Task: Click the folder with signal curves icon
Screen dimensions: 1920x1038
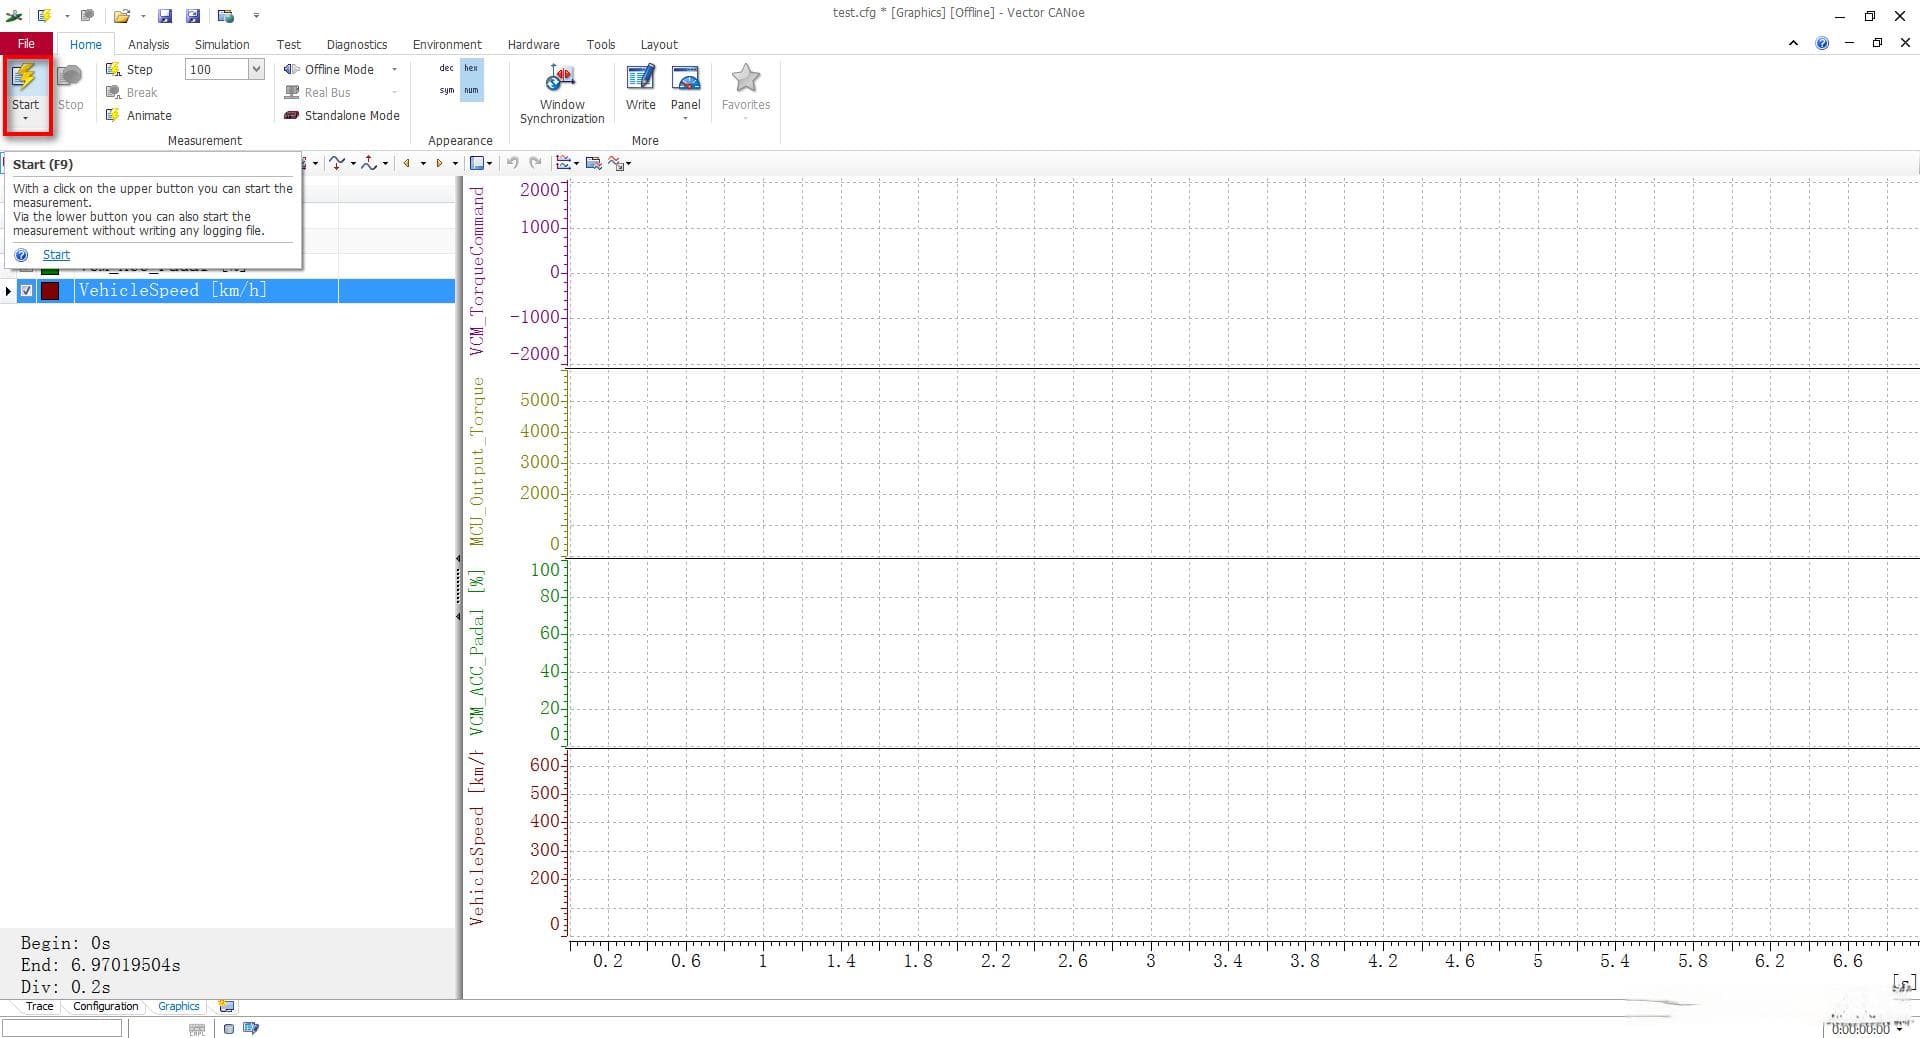Action: pos(593,163)
